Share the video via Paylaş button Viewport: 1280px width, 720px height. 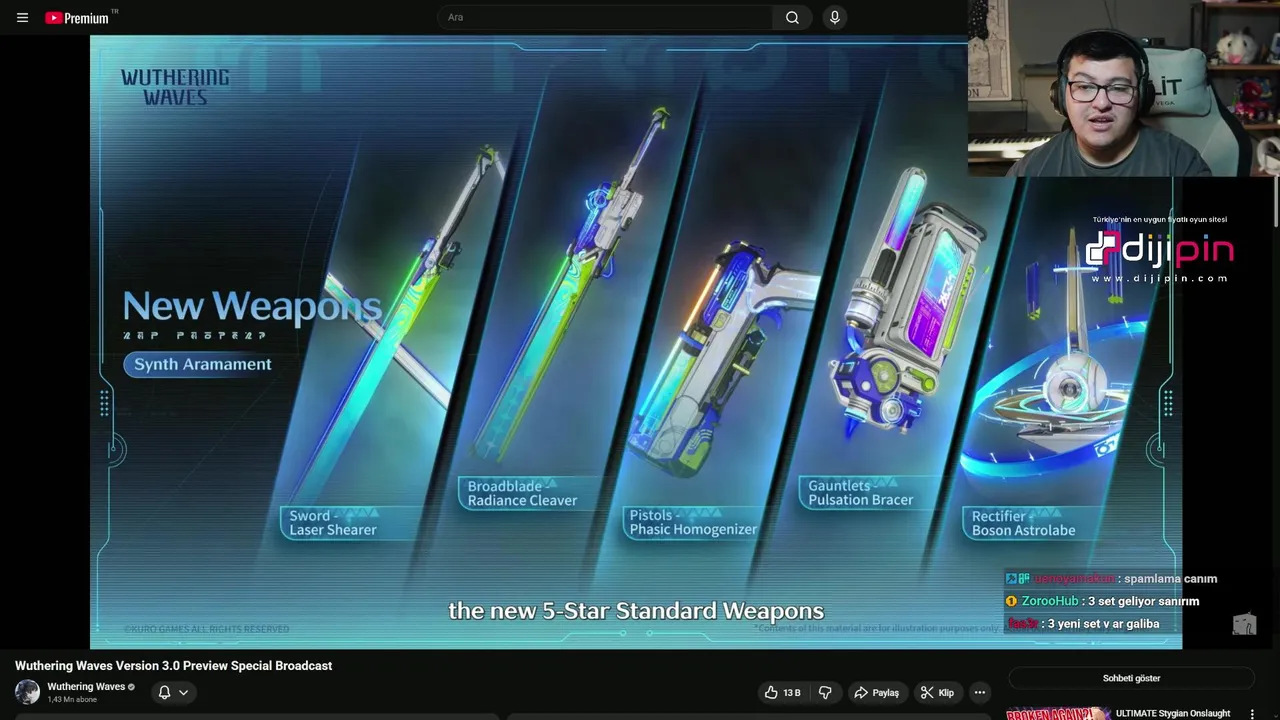coord(877,692)
